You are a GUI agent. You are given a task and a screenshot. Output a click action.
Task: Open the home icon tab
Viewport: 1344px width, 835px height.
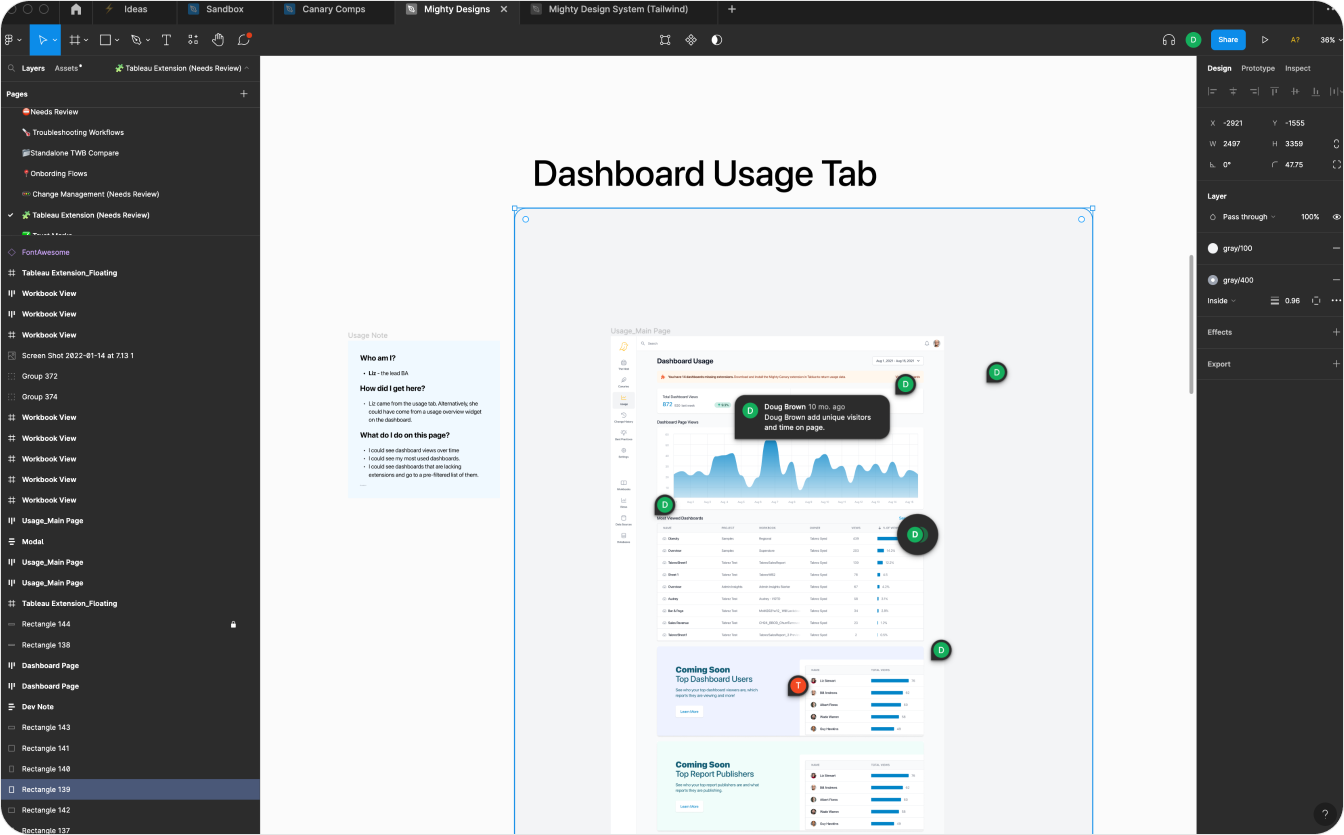(x=76, y=9)
